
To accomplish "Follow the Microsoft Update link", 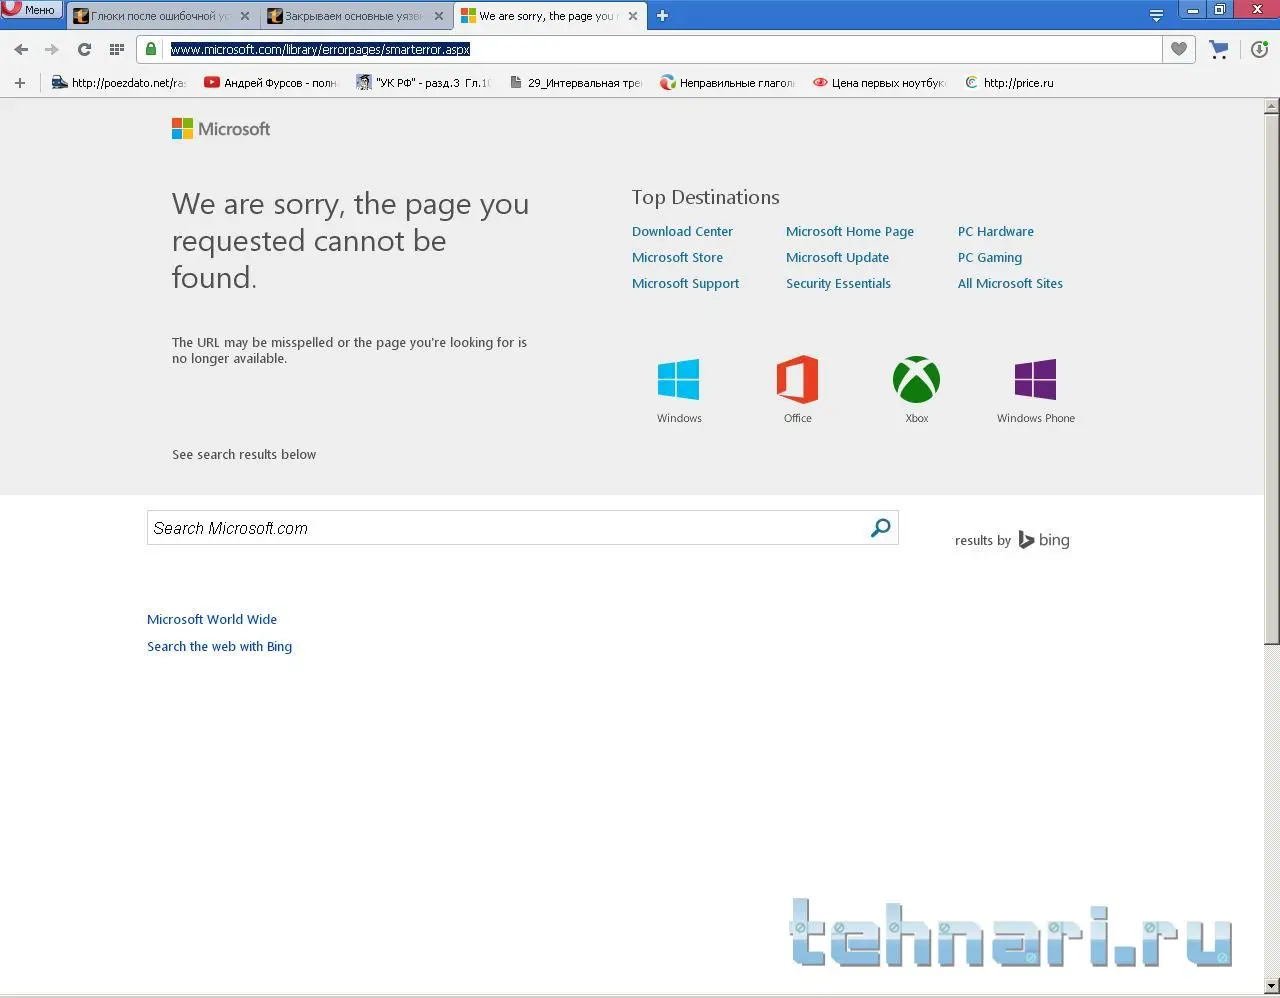I will pos(837,257).
